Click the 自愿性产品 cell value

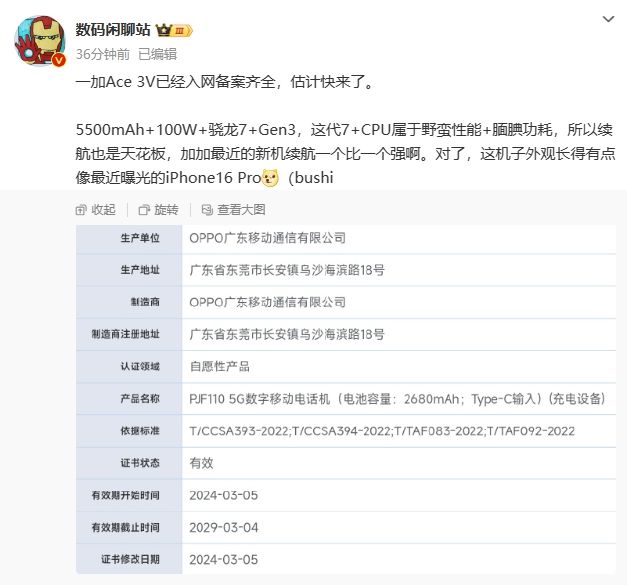tap(220, 366)
